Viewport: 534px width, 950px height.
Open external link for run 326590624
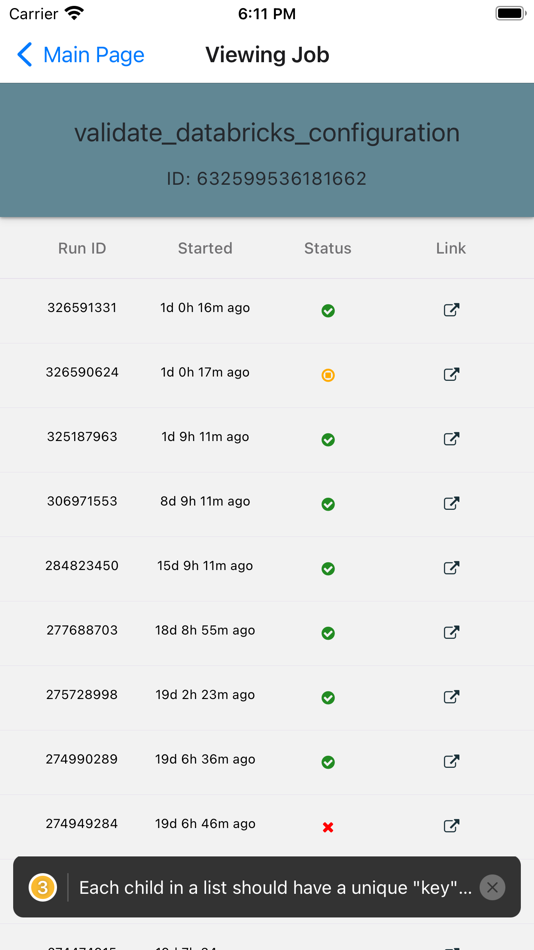click(x=451, y=374)
